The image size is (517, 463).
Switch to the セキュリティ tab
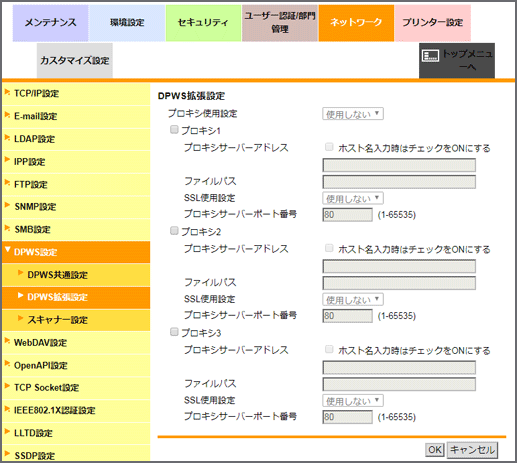click(x=203, y=23)
